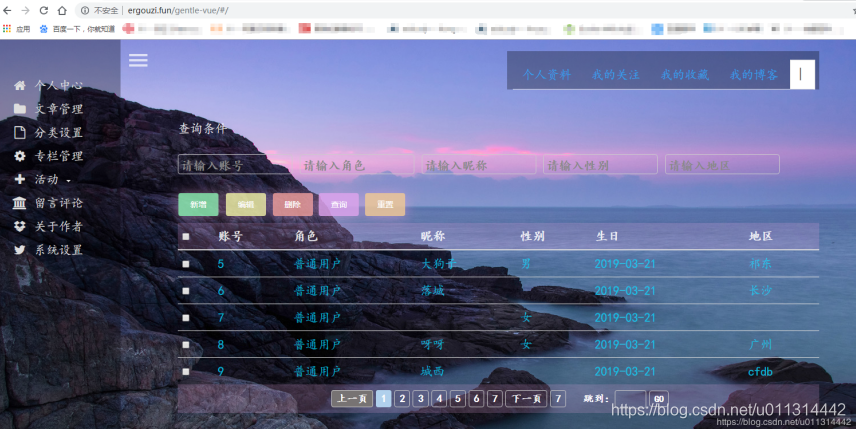Image resolution: width=856 pixels, height=429 pixels.
Task: Select page 3 in pagination
Action: click(x=421, y=398)
